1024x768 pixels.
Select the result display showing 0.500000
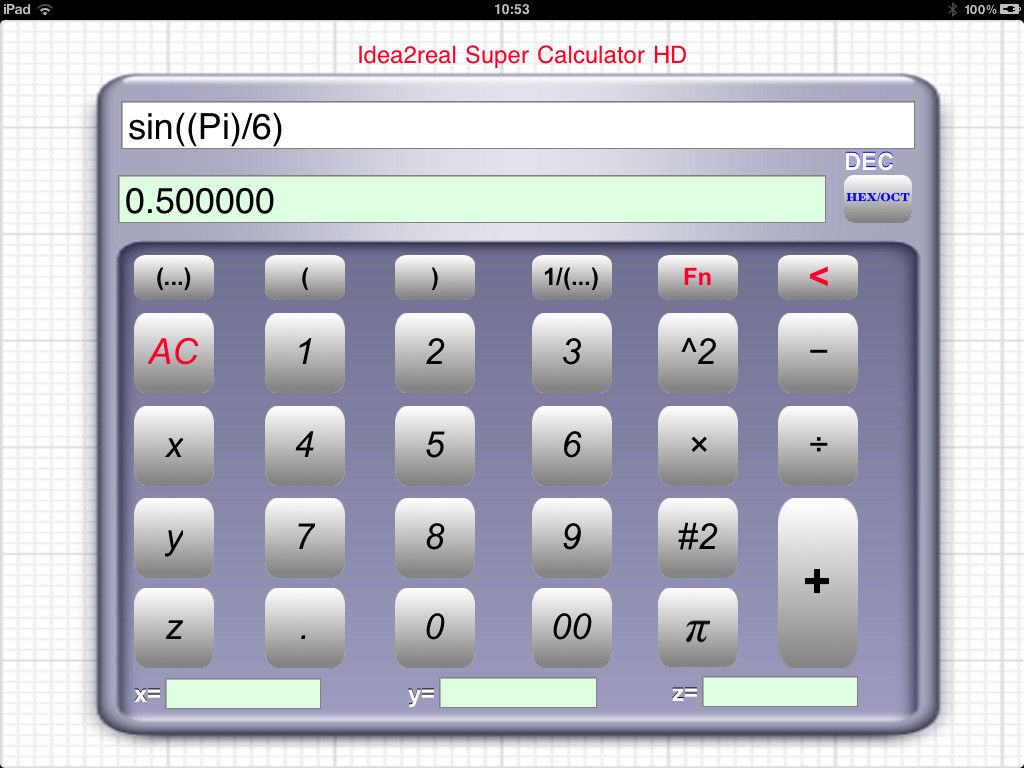point(472,199)
